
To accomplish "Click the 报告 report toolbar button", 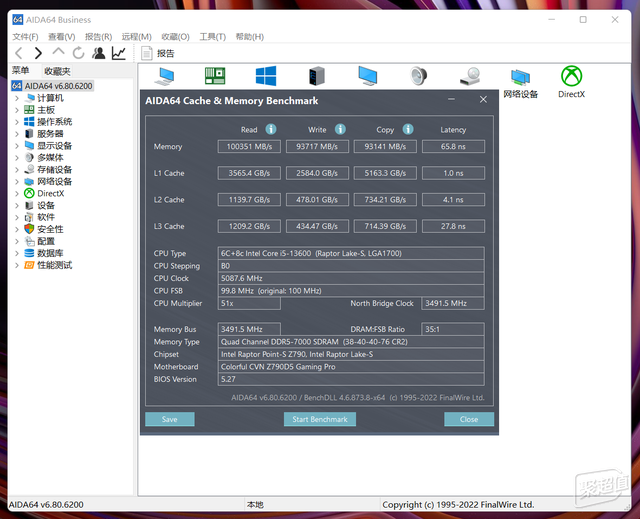I will click(158, 53).
